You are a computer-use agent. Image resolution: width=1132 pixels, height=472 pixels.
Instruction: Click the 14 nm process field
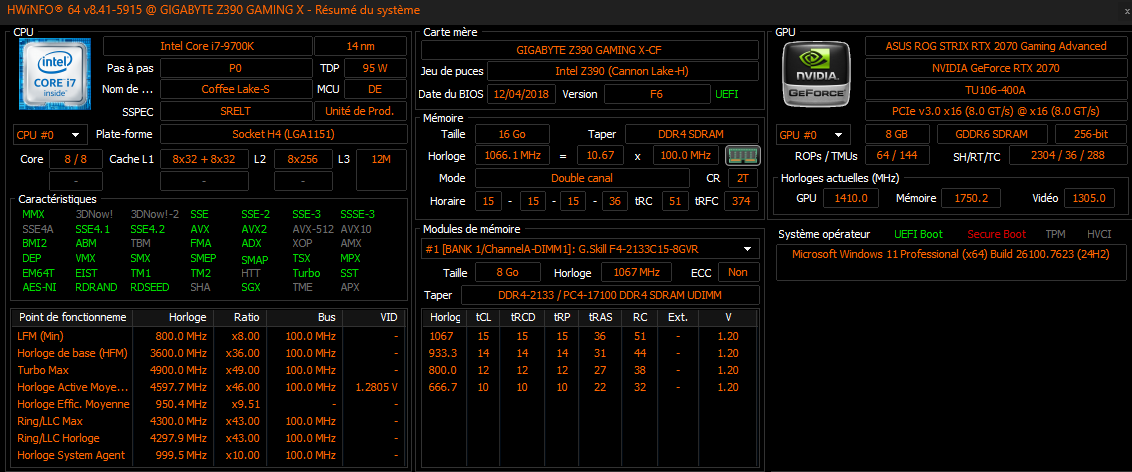[x=360, y=46]
